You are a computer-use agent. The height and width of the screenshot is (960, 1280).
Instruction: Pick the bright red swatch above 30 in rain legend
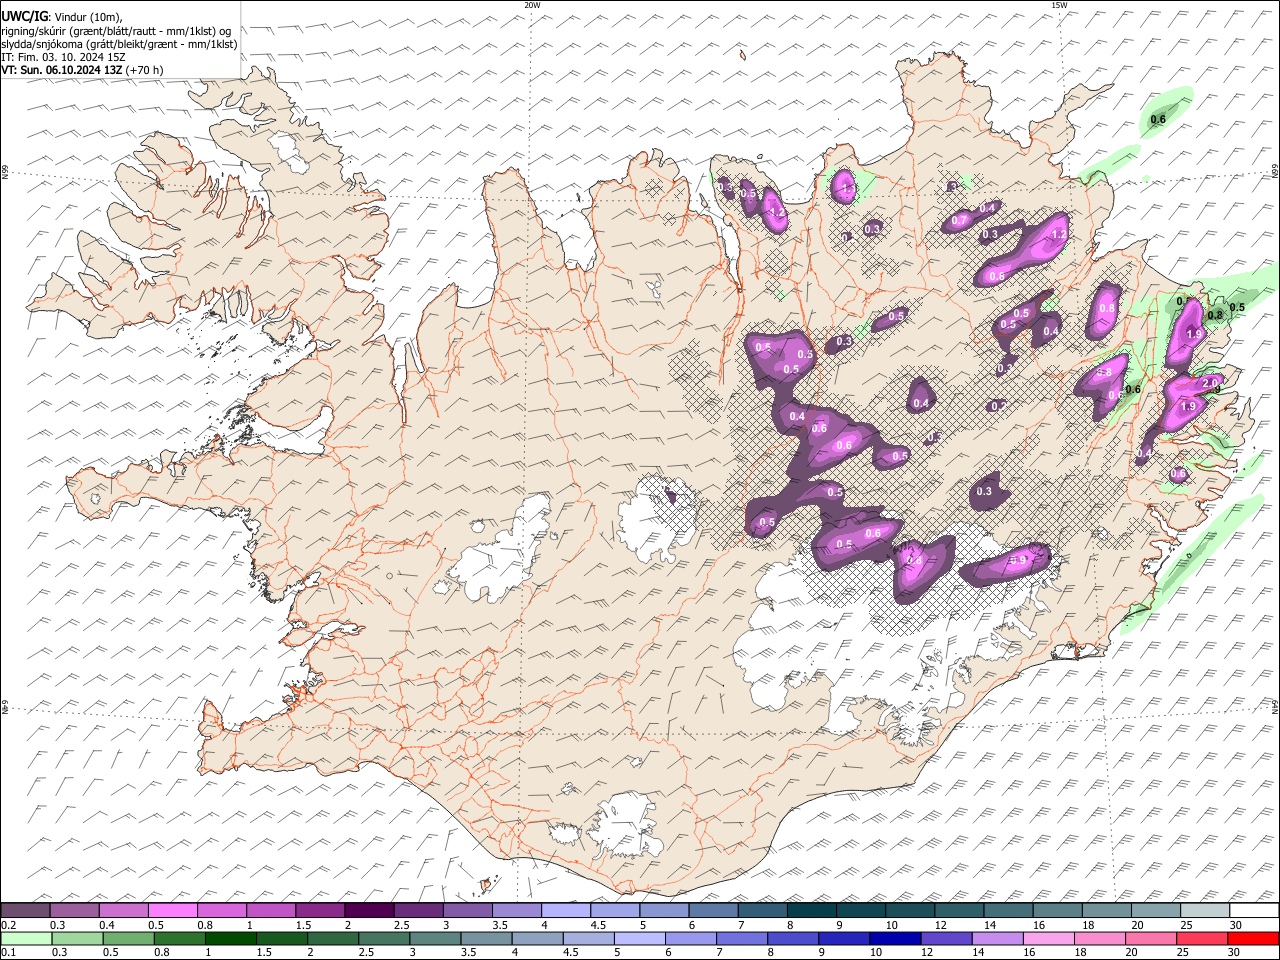pyautogui.click(x=1253, y=938)
